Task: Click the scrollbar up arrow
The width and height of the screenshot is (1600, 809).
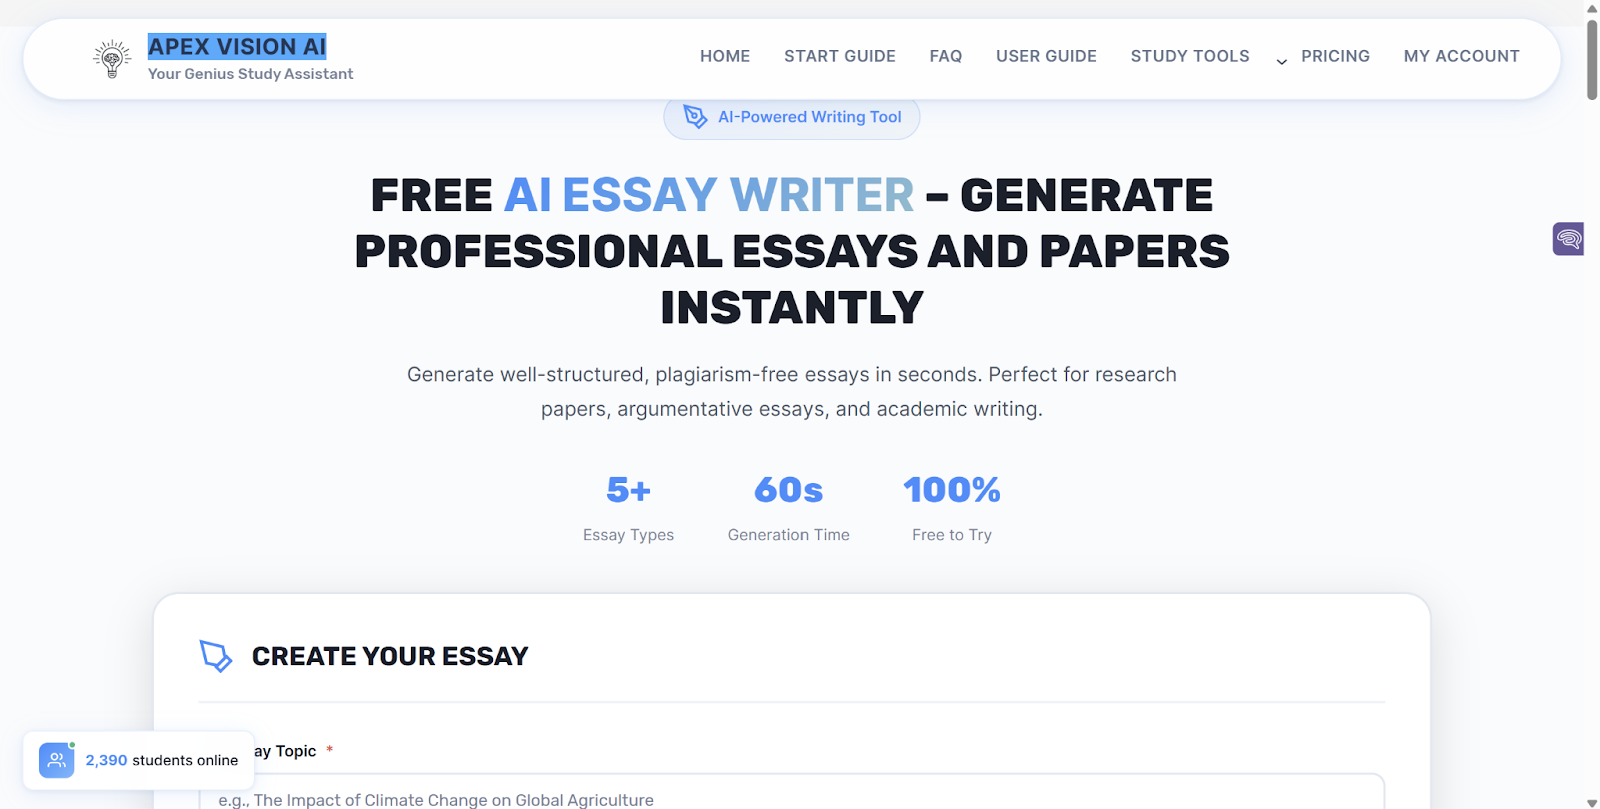Action: [x=1592, y=8]
